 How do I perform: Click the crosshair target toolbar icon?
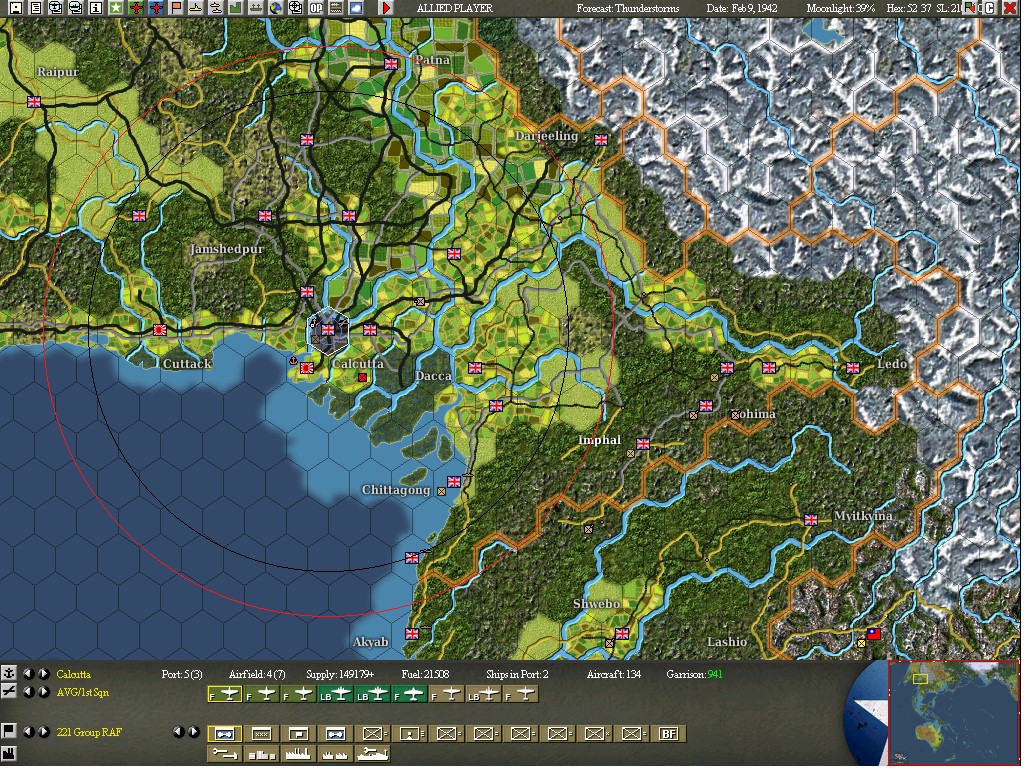[295, 8]
